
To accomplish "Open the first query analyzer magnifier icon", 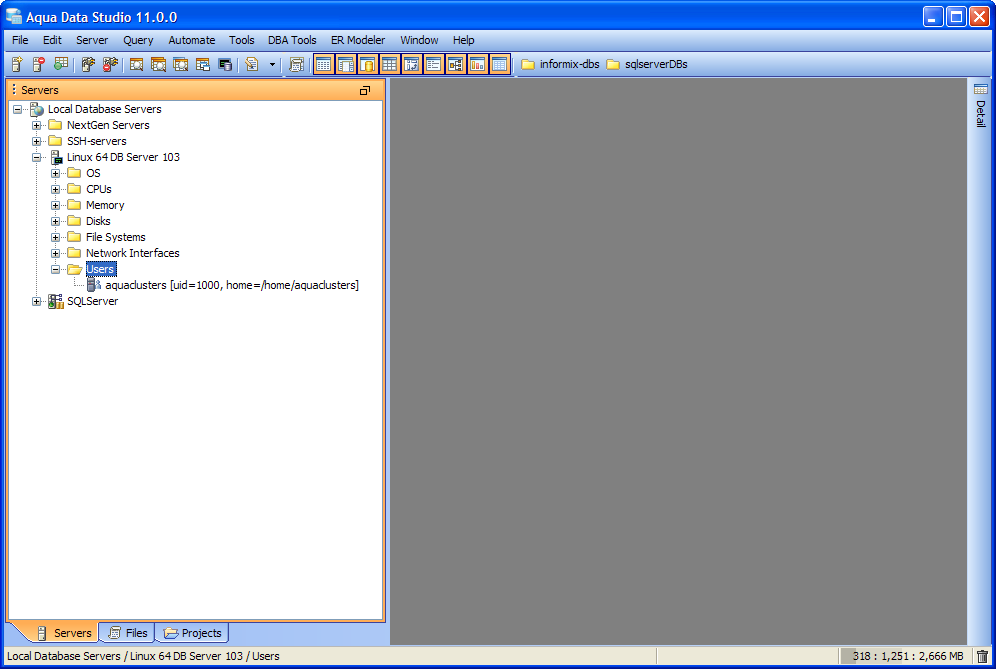I will pyautogui.click(x=137, y=64).
